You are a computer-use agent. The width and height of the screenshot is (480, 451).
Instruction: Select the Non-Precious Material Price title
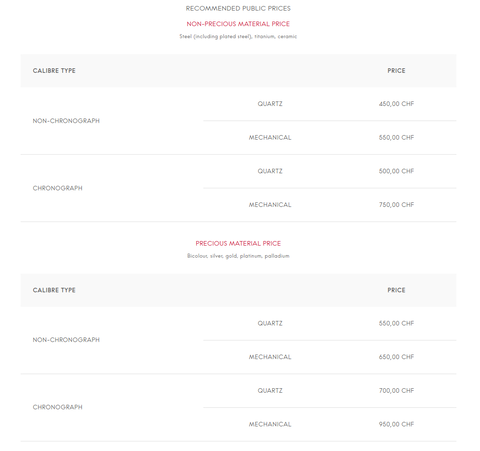(x=238, y=24)
